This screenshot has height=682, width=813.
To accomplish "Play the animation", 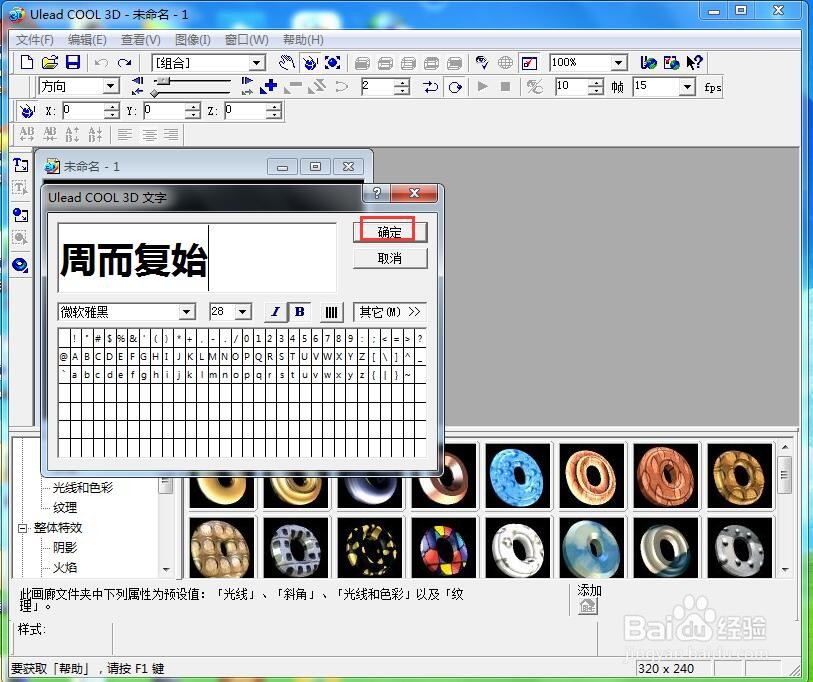I will coord(482,87).
